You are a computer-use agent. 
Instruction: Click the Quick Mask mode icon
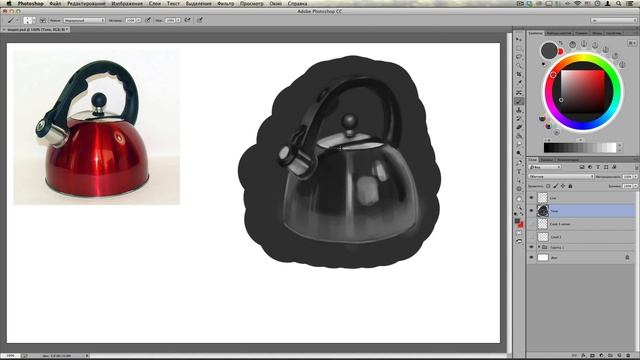click(519, 233)
